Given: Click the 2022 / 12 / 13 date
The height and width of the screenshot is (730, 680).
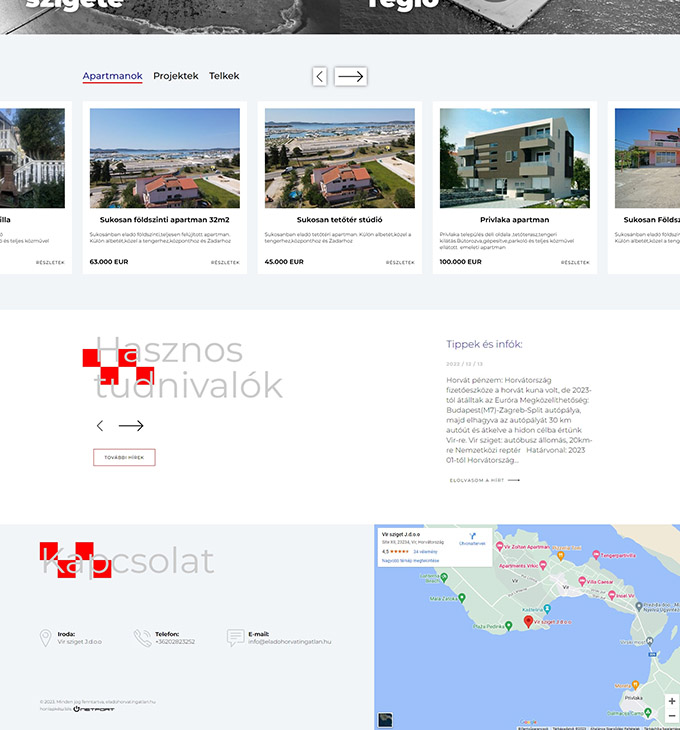Looking at the screenshot, I should click(x=465, y=364).
